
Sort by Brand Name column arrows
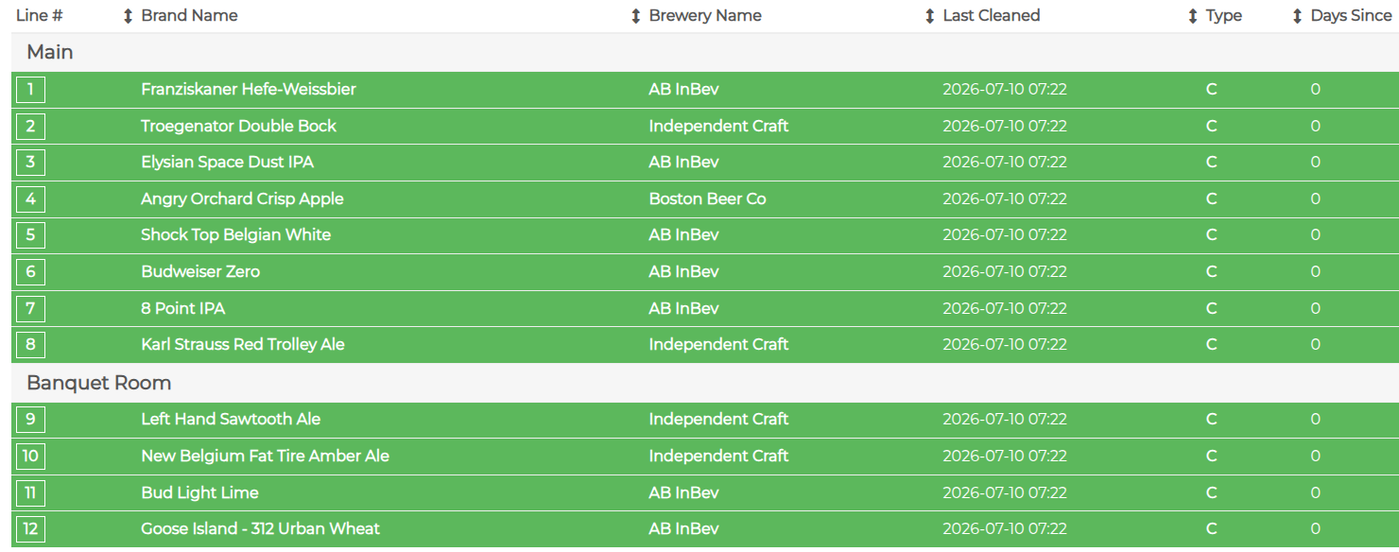(128, 16)
